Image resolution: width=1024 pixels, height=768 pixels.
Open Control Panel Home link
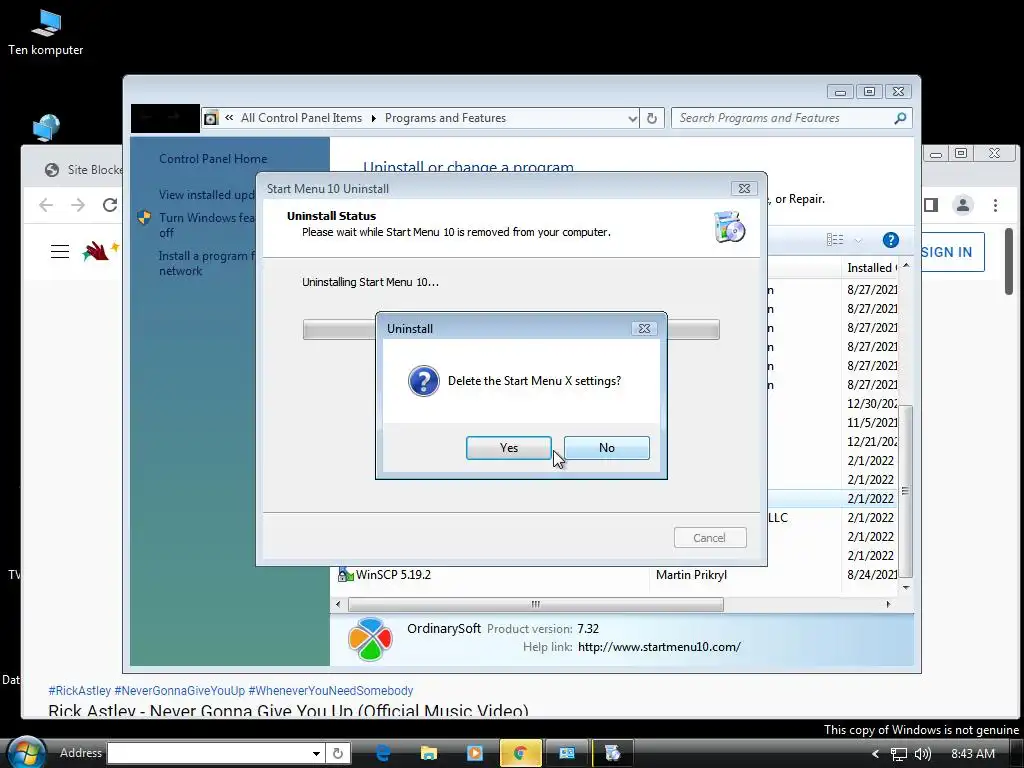pyautogui.click(x=213, y=159)
